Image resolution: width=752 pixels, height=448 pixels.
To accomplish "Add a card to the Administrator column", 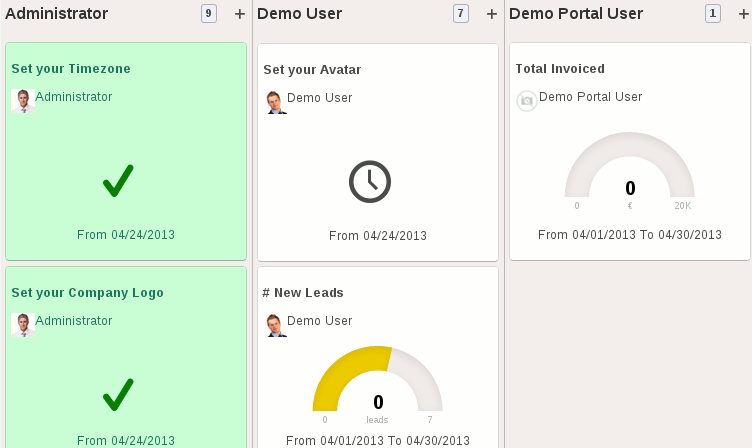I will coord(239,14).
